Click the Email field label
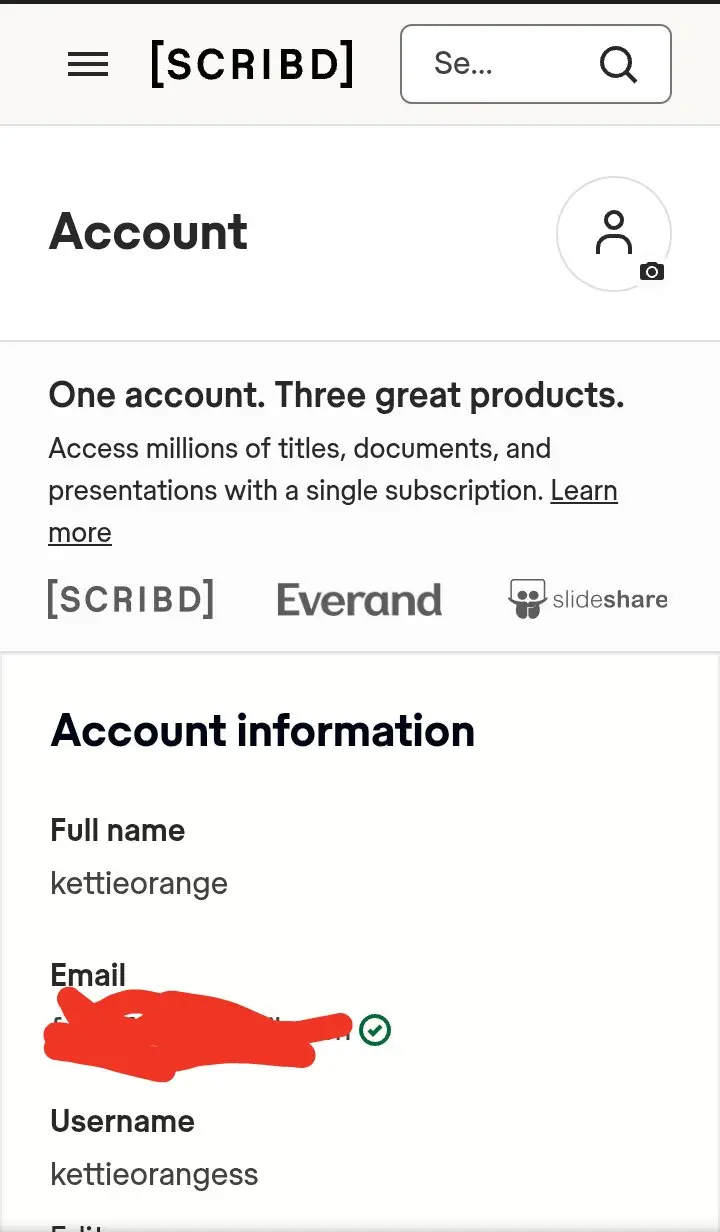 88,975
